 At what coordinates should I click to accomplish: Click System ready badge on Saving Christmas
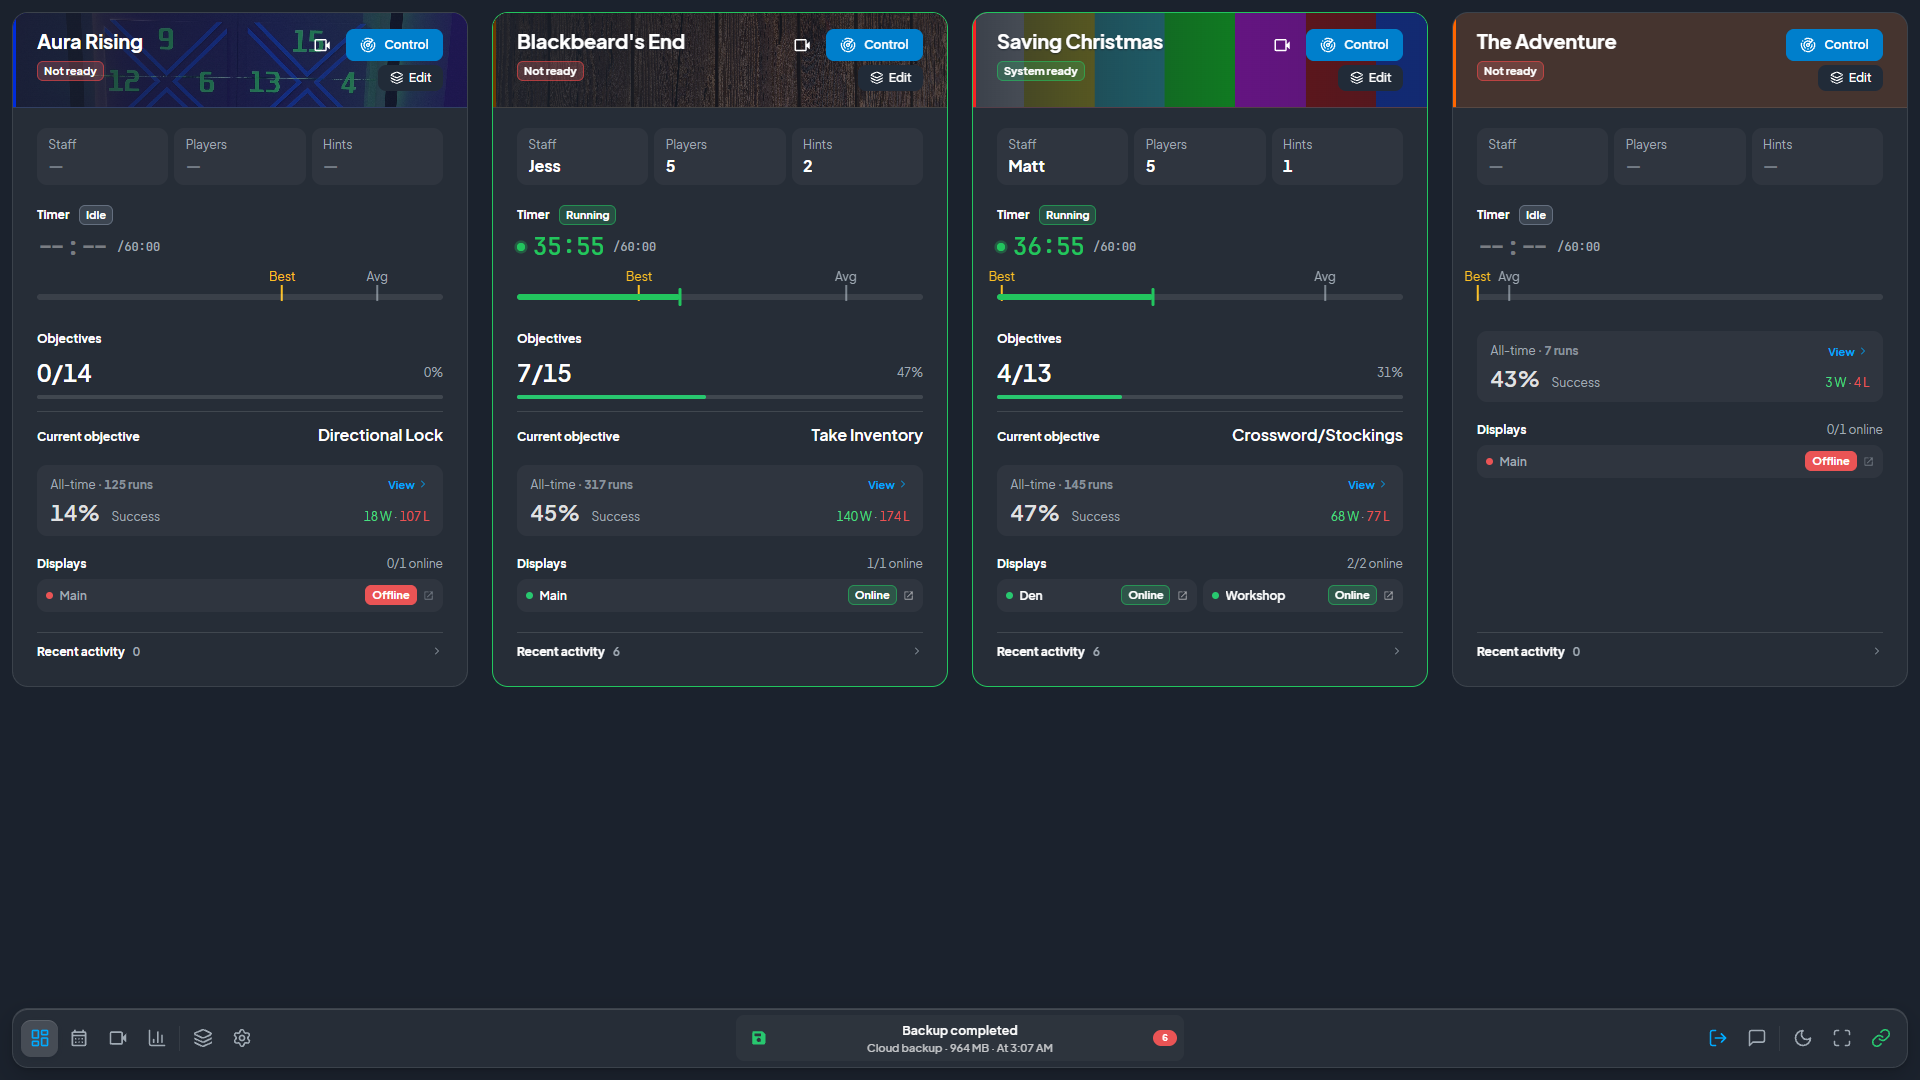pyautogui.click(x=1040, y=72)
